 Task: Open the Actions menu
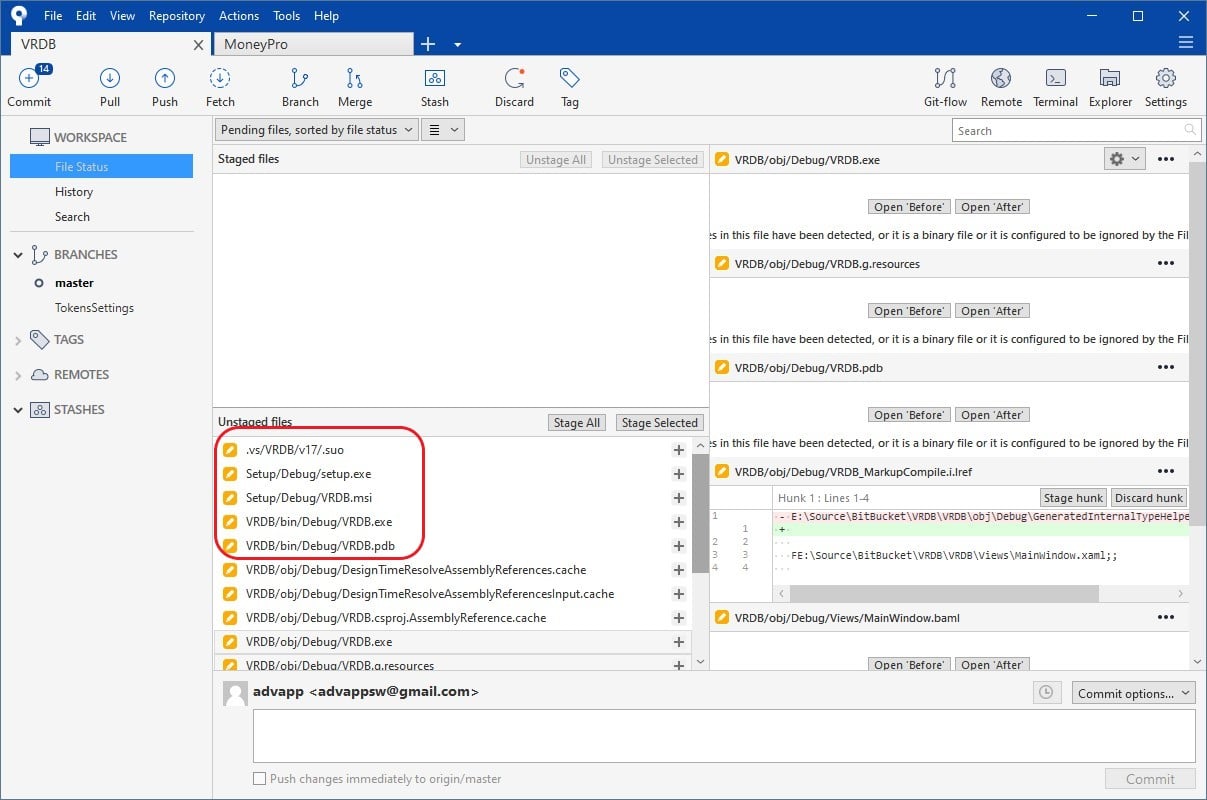click(239, 16)
